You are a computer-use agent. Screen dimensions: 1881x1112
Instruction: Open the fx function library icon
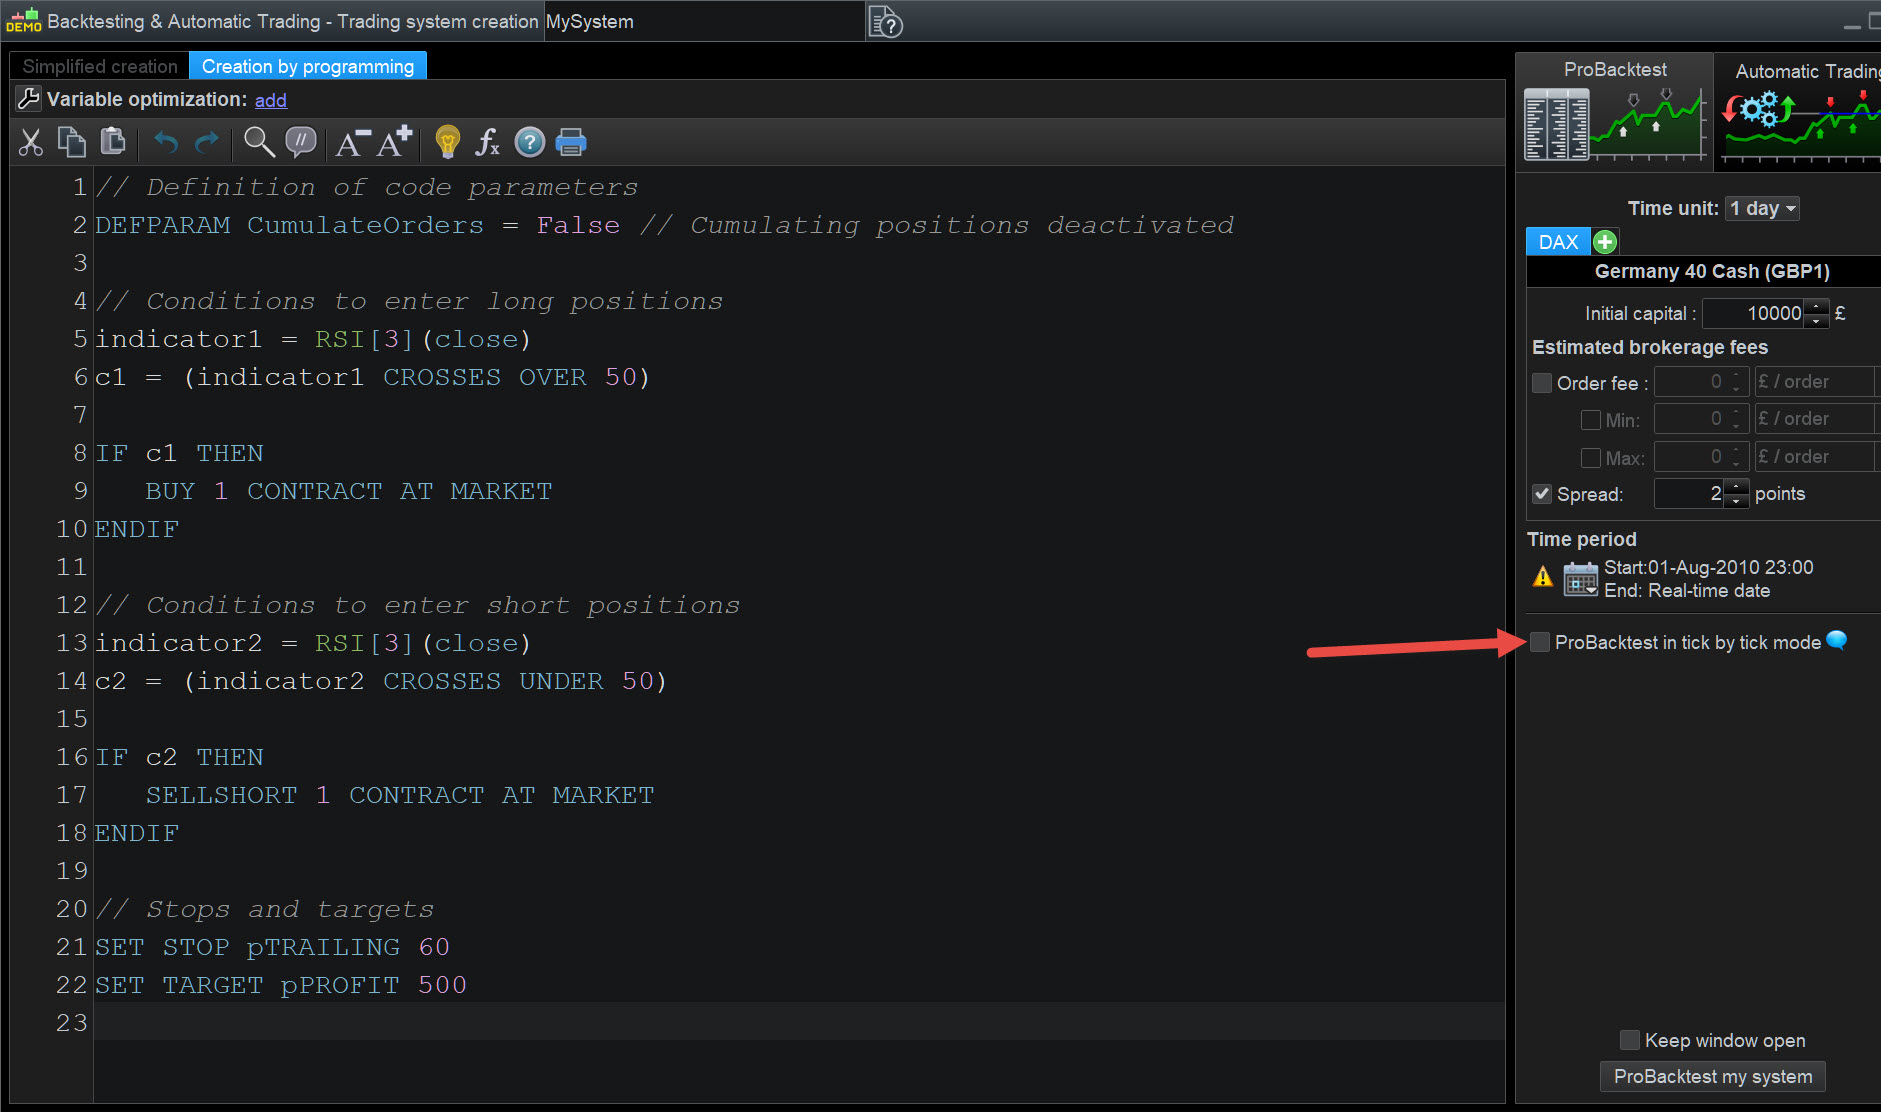[487, 143]
